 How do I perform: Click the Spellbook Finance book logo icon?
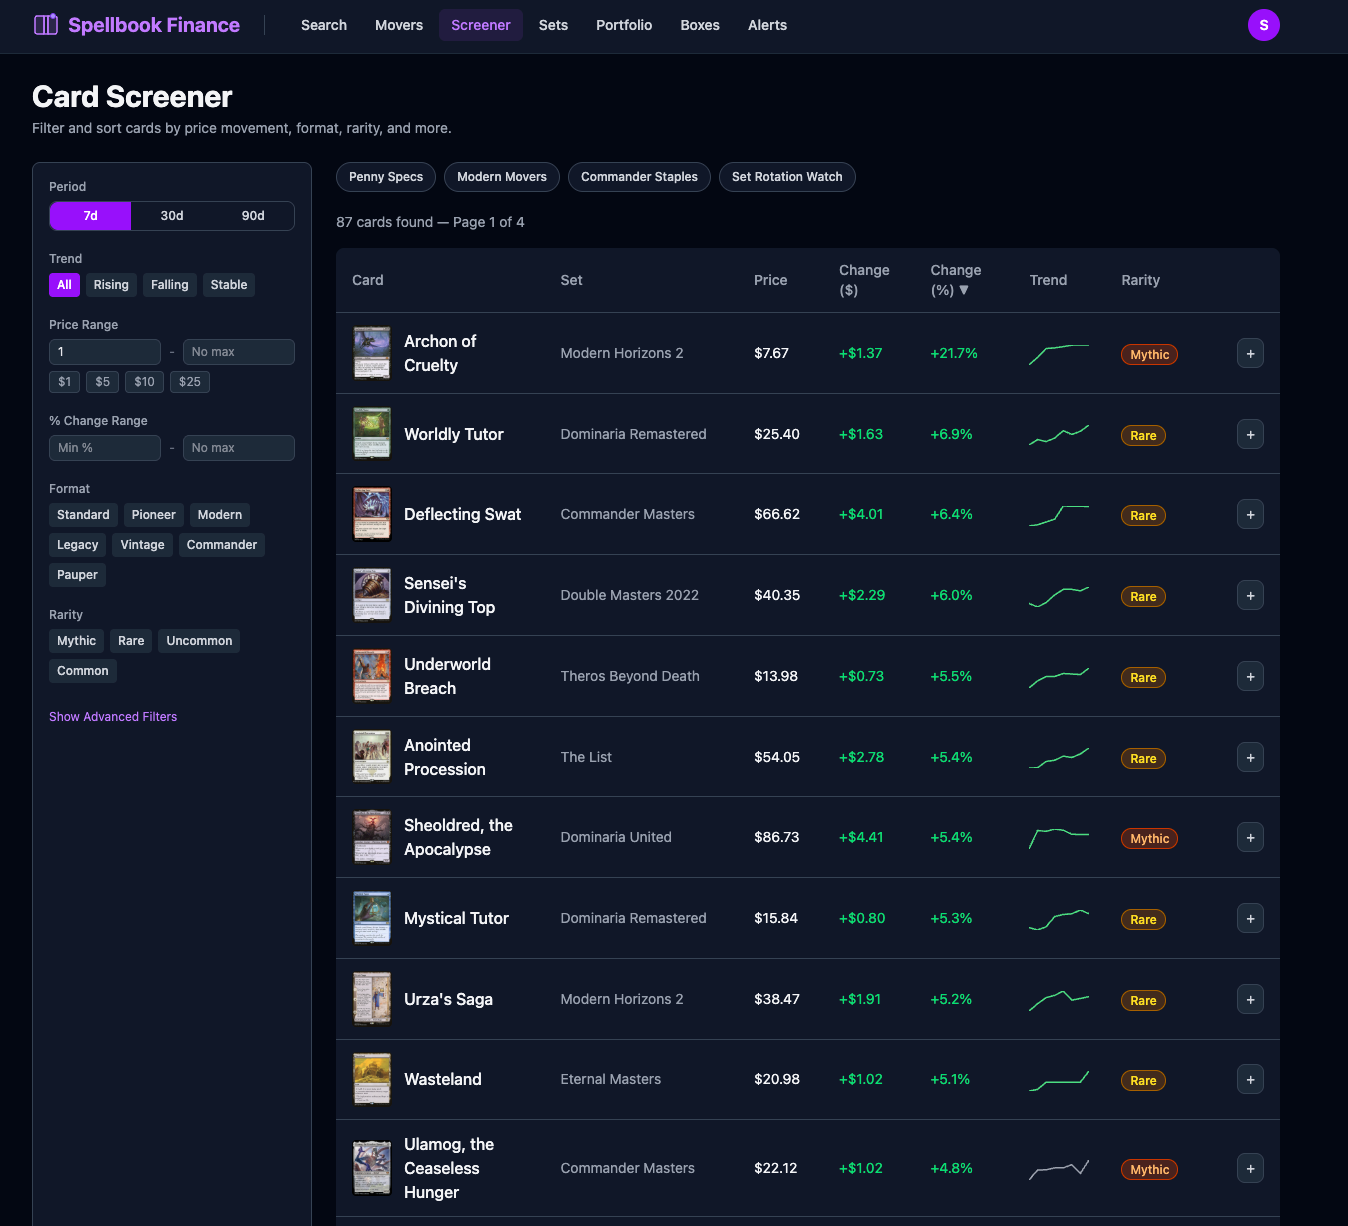[46, 24]
